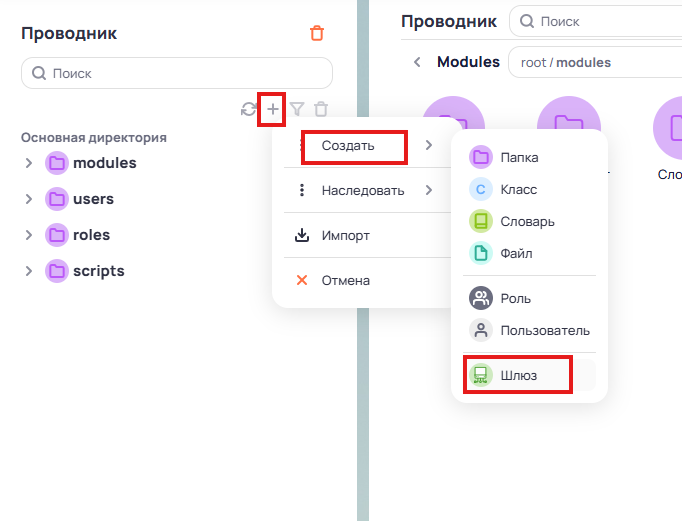Pick the Роль option
This screenshot has width=682, height=521.
(x=516, y=298)
